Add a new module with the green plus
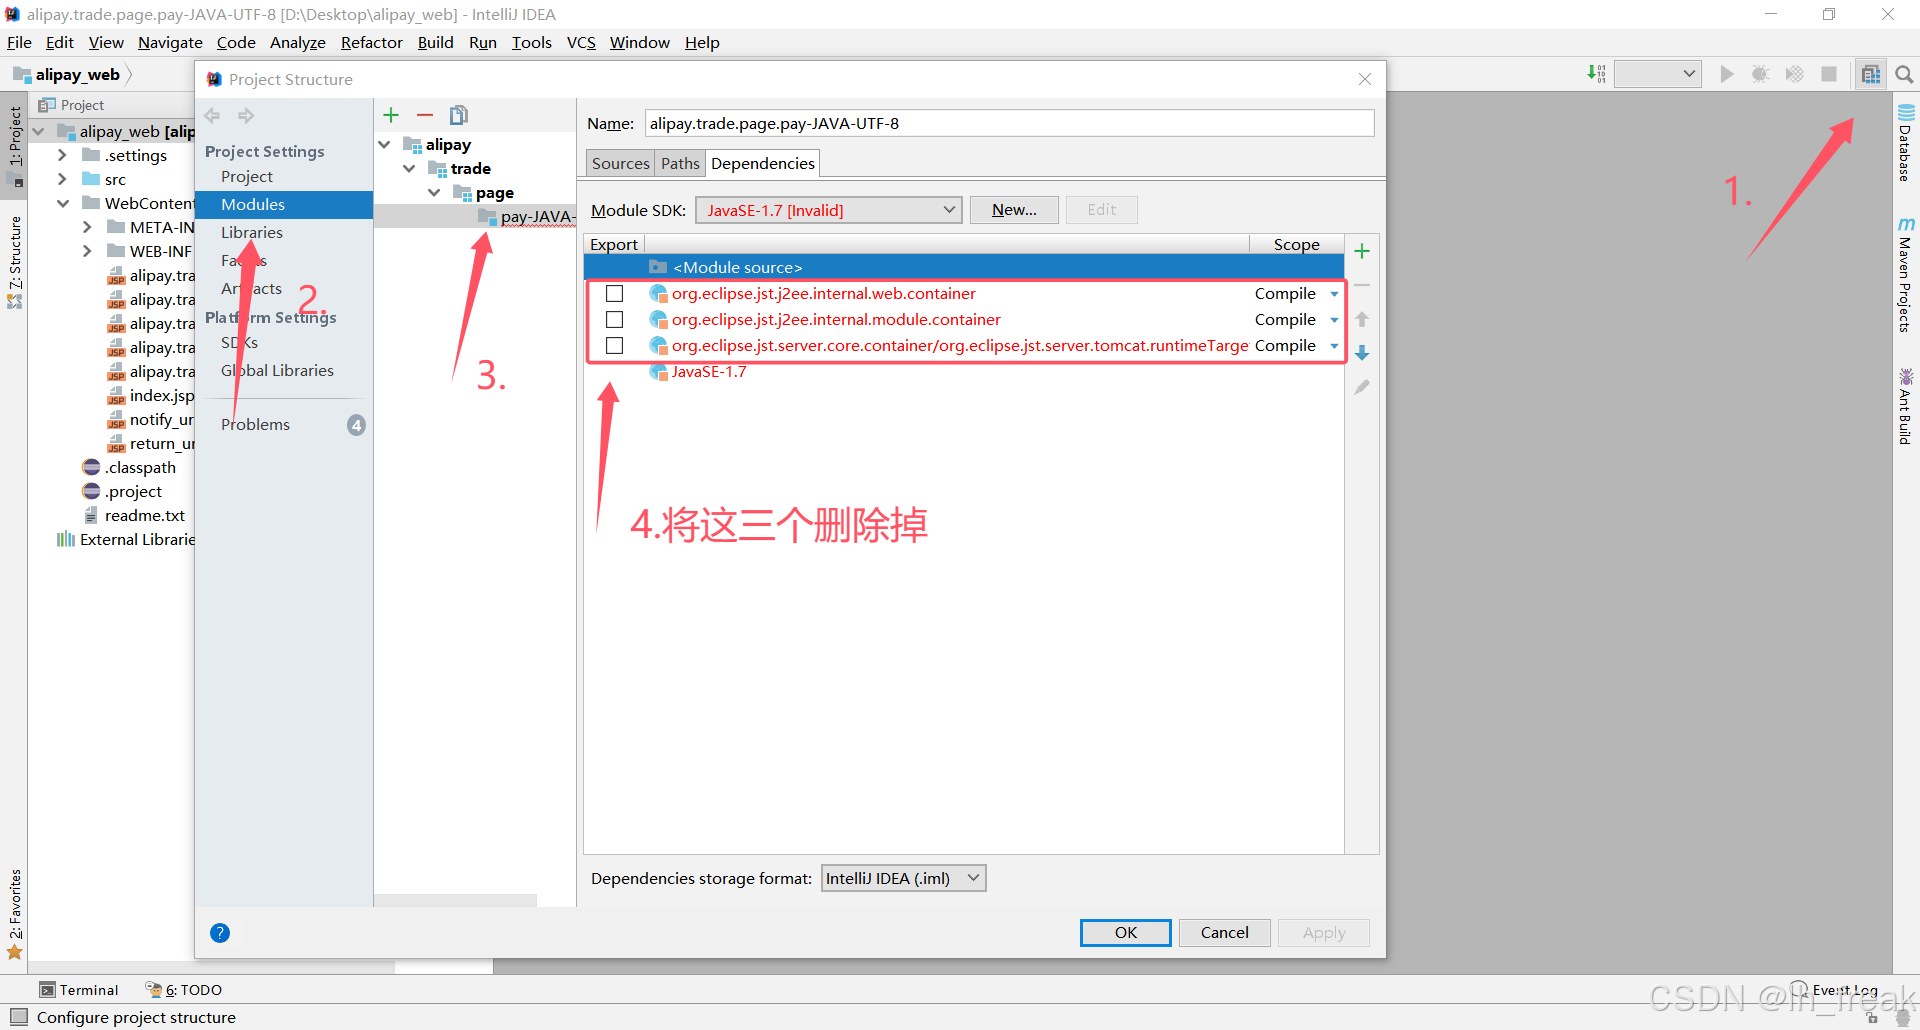 click(391, 115)
